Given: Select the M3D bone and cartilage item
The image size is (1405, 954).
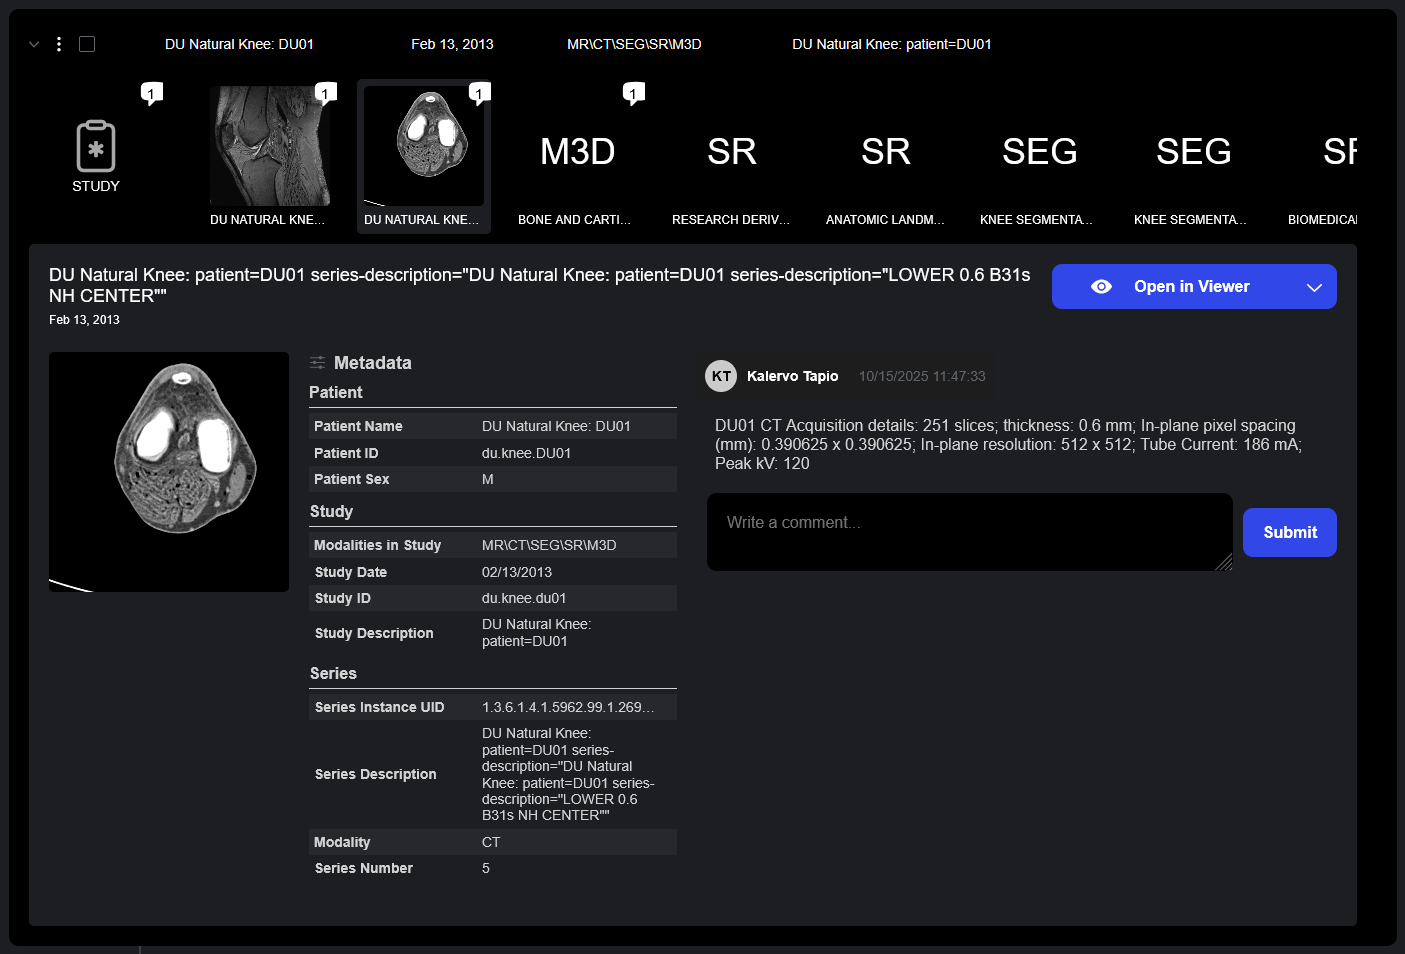Looking at the screenshot, I should 576,155.
